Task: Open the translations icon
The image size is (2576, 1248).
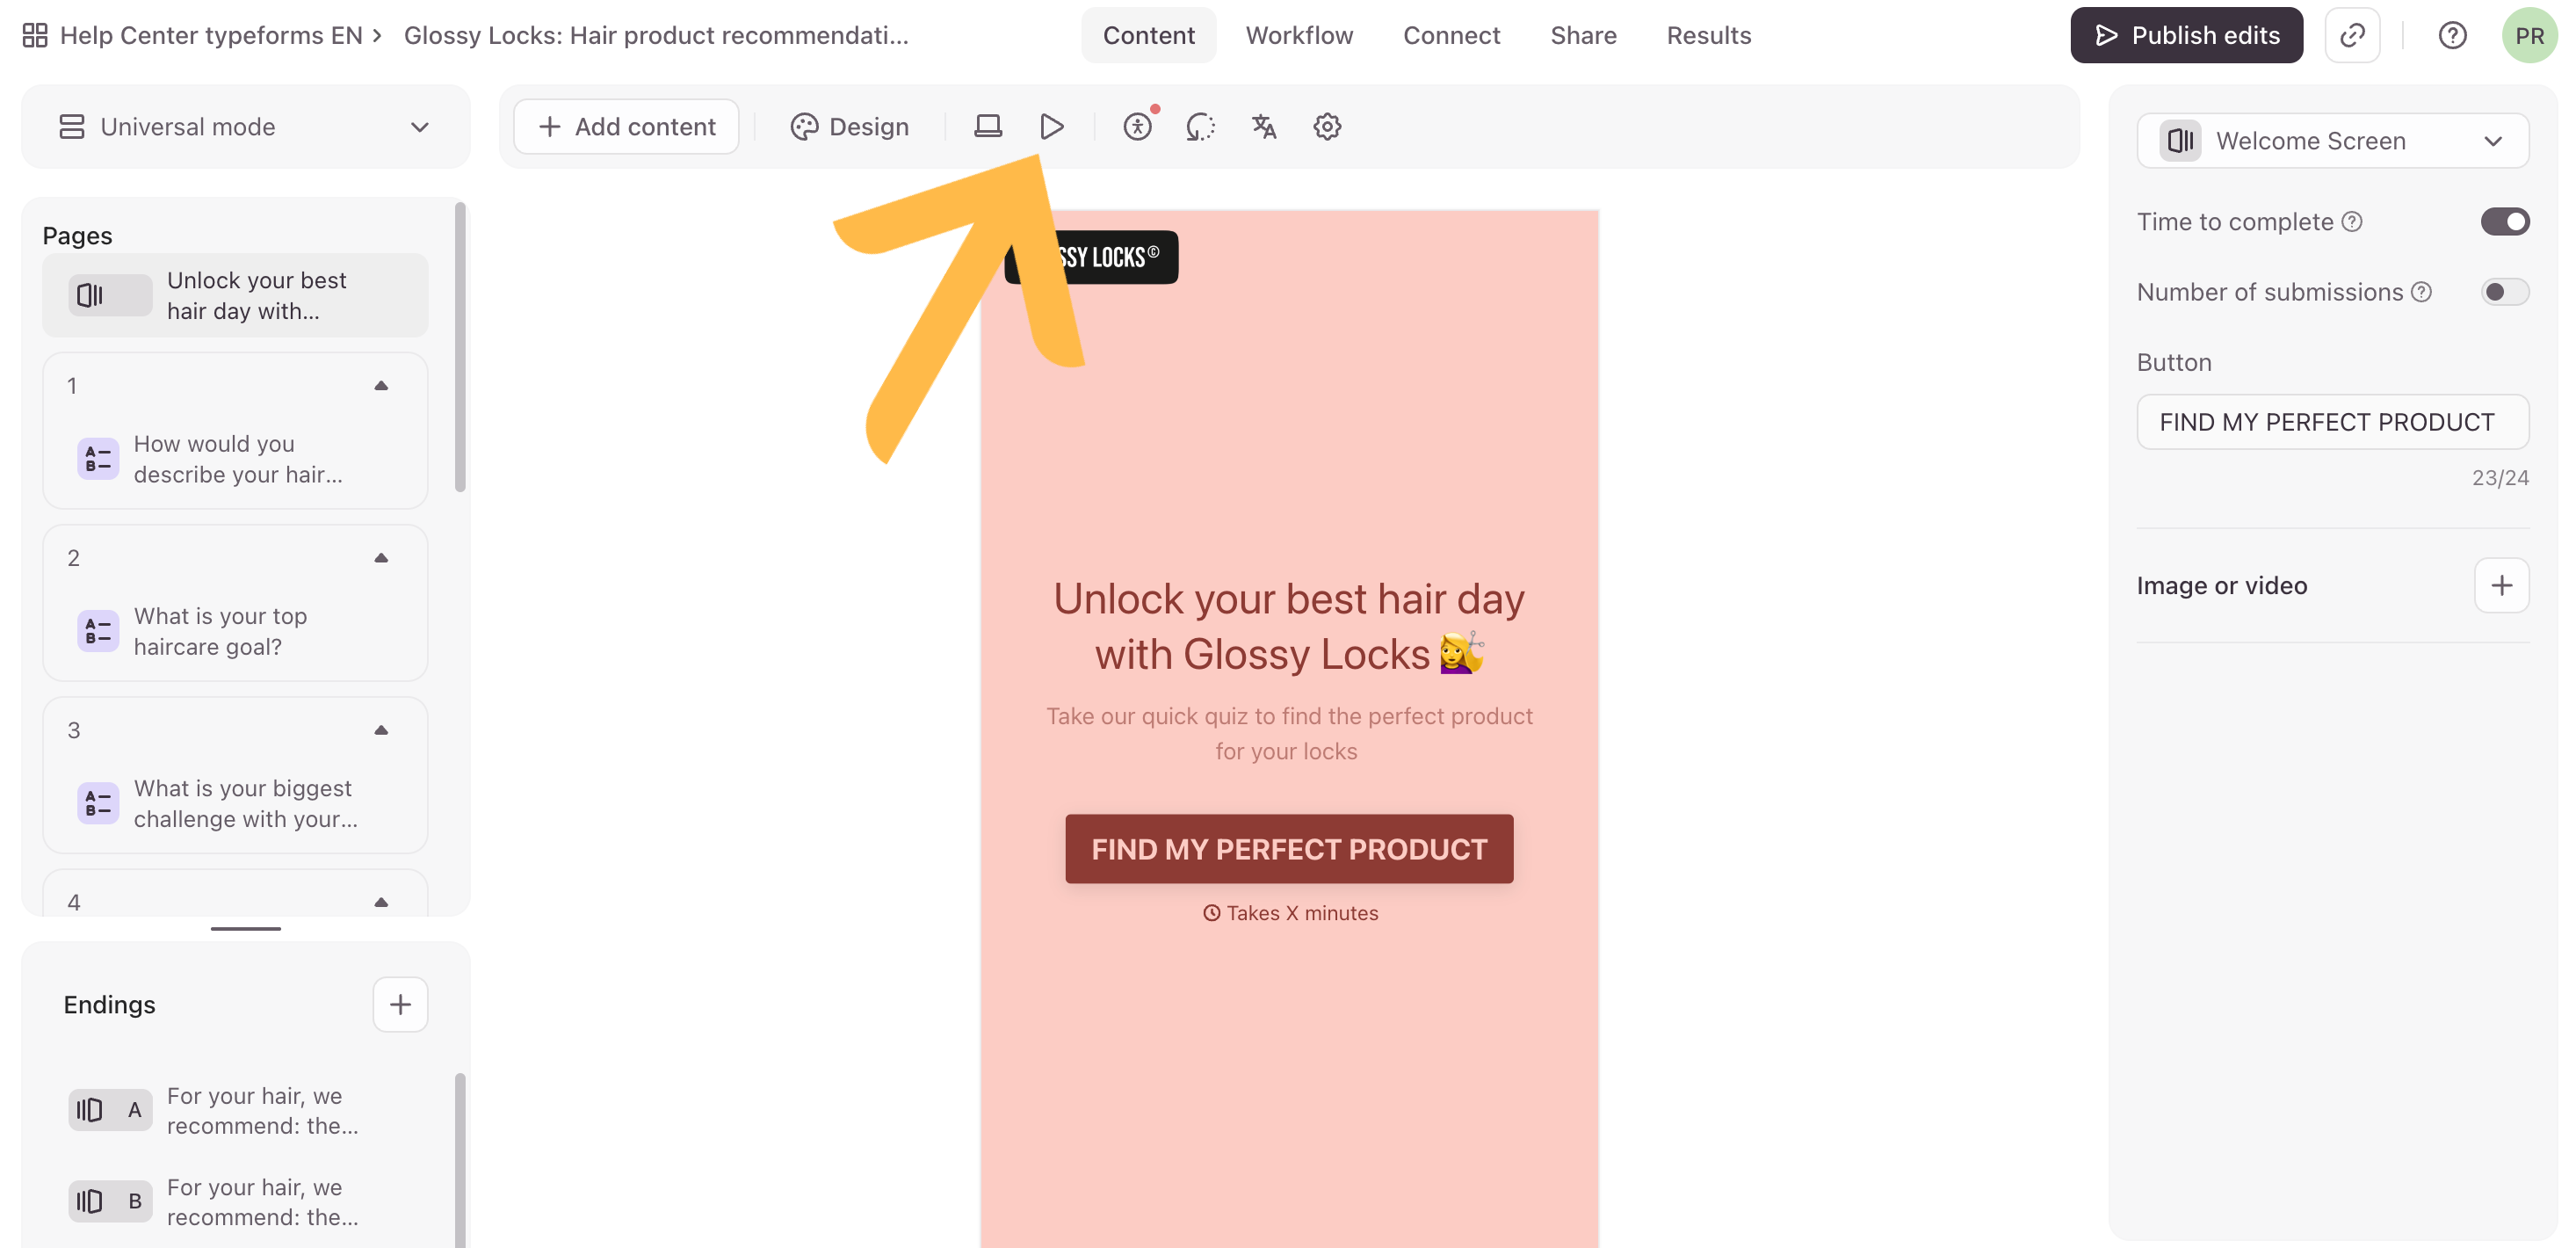Action: point(1264,127)
